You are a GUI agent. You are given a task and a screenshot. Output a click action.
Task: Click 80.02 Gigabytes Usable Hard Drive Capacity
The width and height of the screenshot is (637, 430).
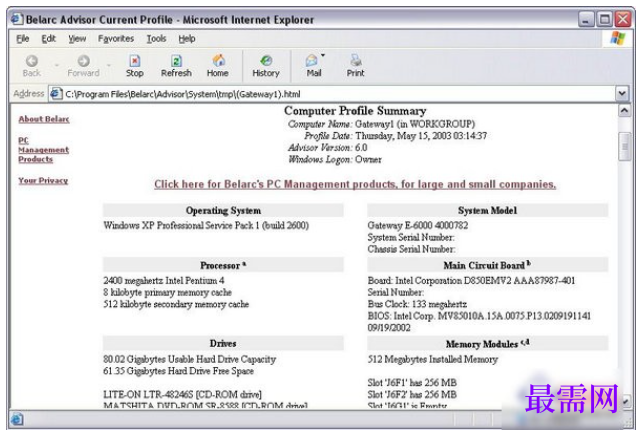pos(189,359)
